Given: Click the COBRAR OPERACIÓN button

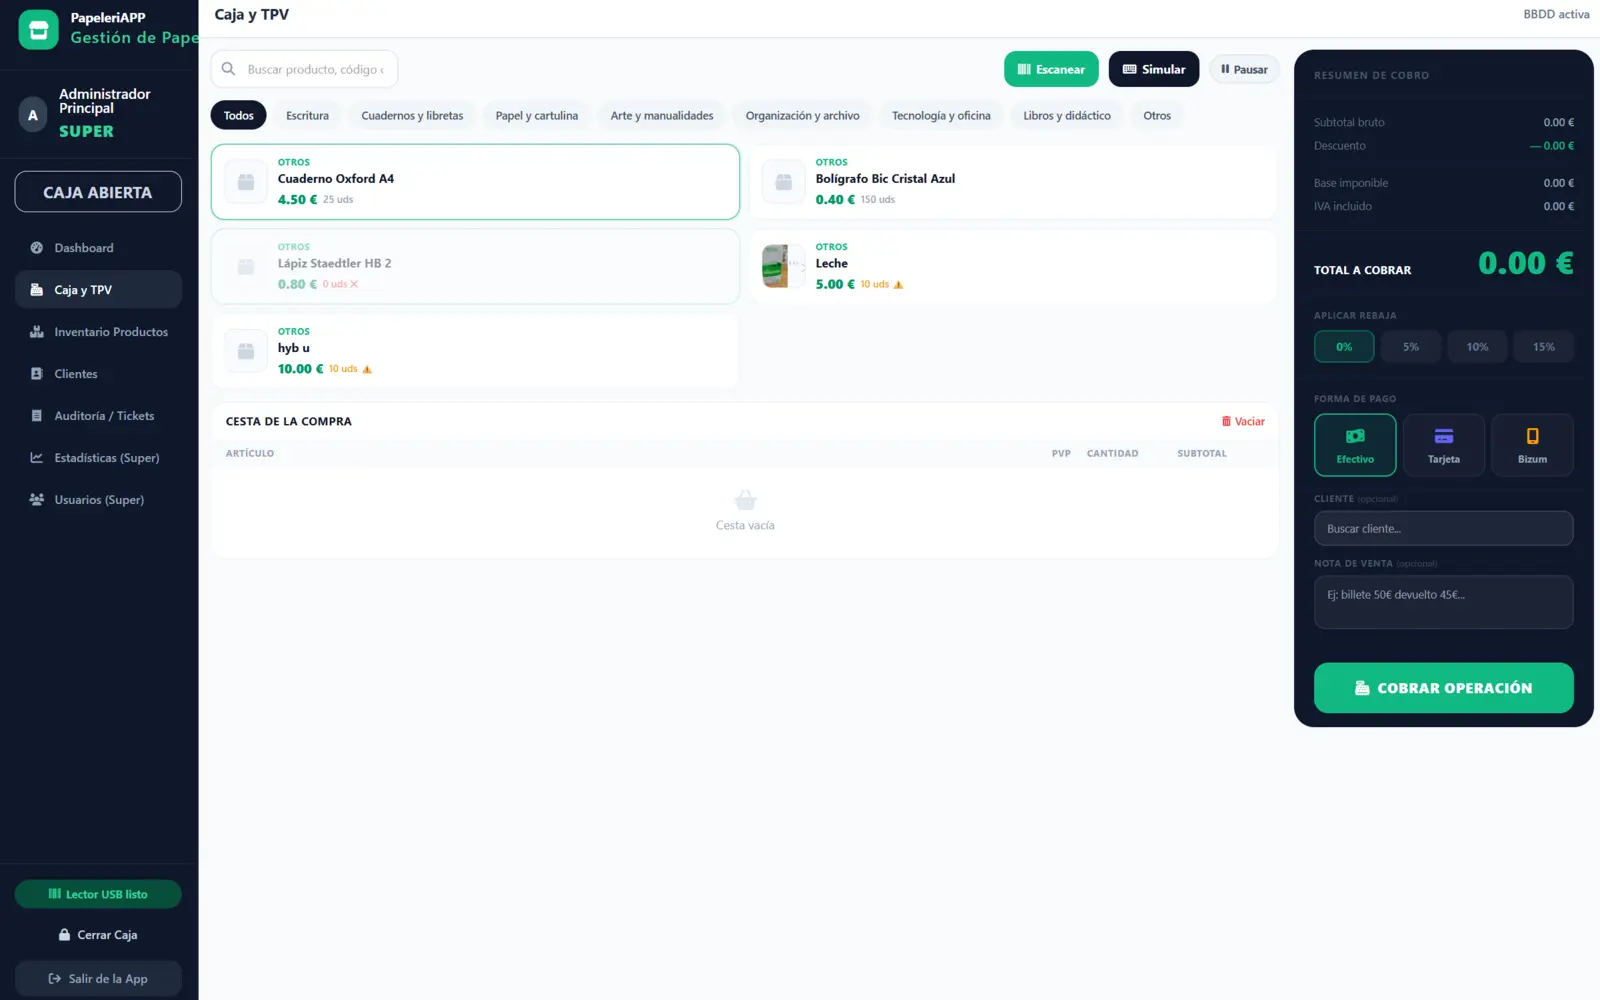Looking at the screenshot, I should pos(1443,688).
